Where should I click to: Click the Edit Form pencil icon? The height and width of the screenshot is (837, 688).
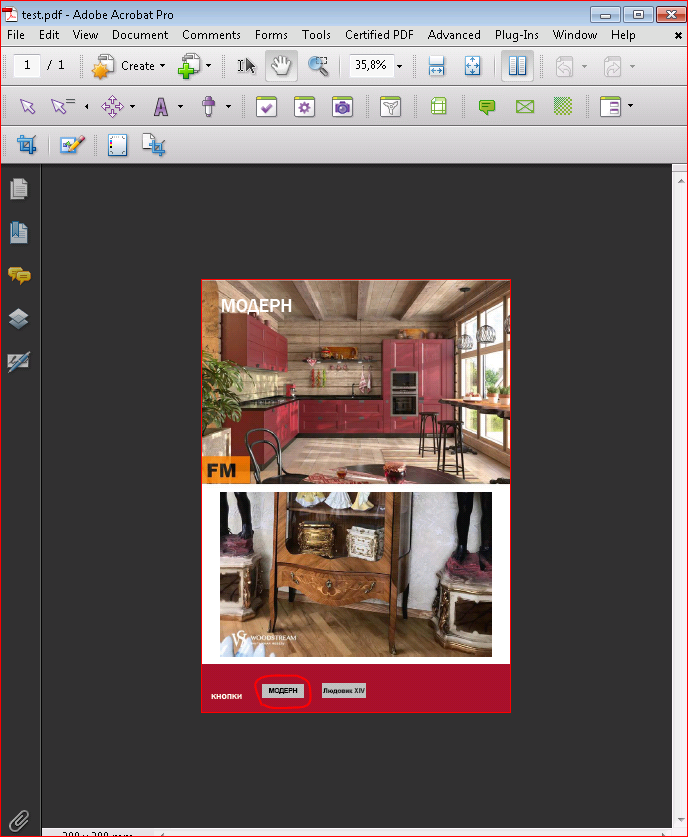72,145
